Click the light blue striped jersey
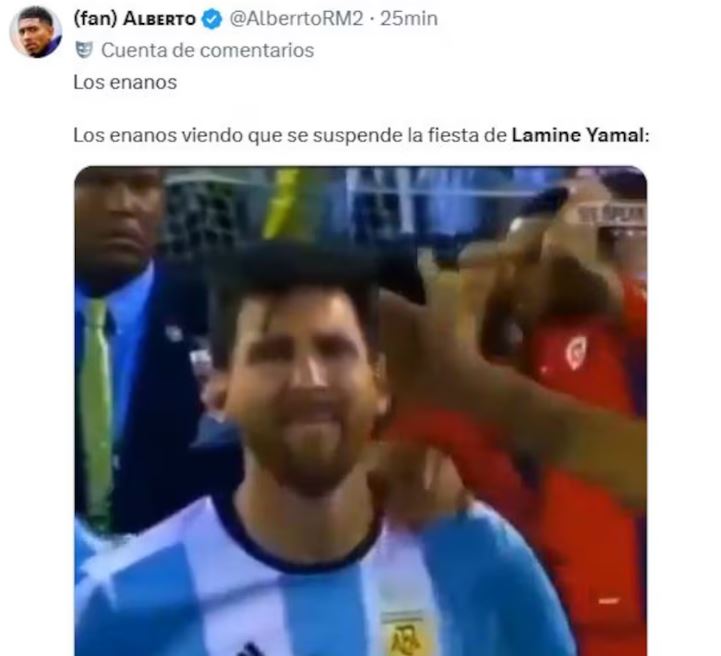Viewport: 721px width, 656px height. pyautogui.click(x=322, y=584)
